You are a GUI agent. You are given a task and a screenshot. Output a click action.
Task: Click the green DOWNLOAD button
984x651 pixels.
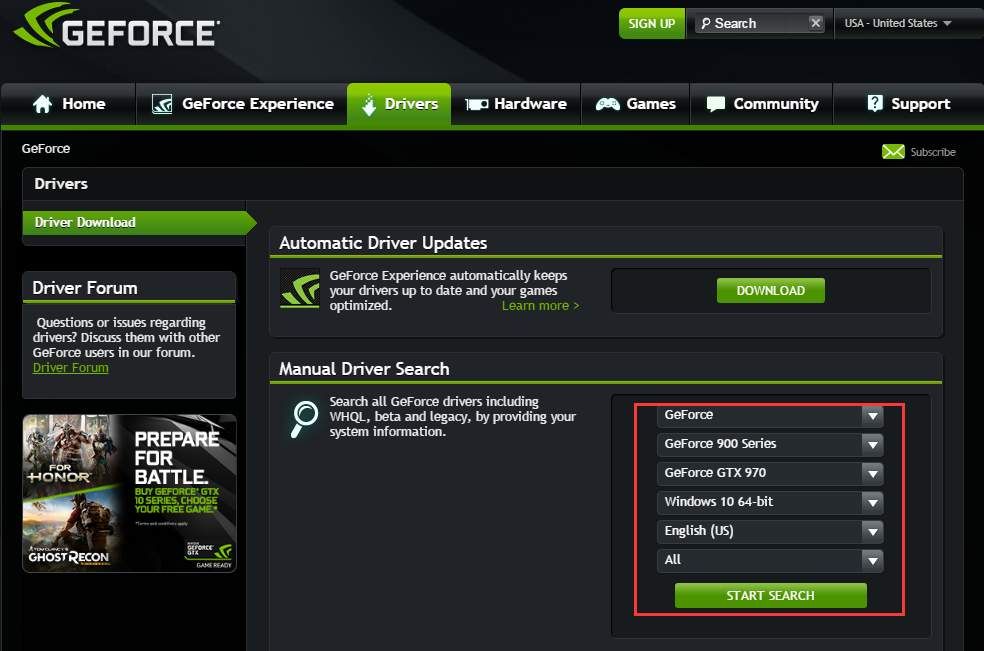[x=770, y=290]
